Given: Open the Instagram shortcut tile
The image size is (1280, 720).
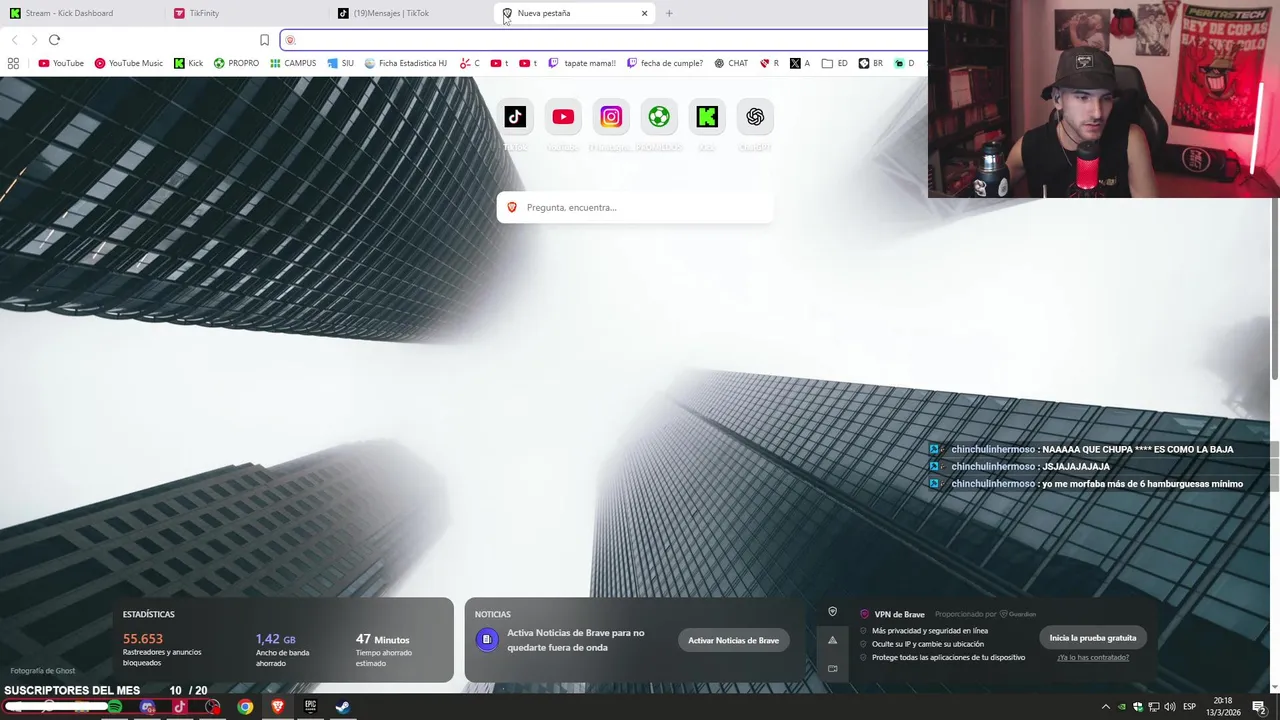Looking at the screenshot, I should pos(611,117).
